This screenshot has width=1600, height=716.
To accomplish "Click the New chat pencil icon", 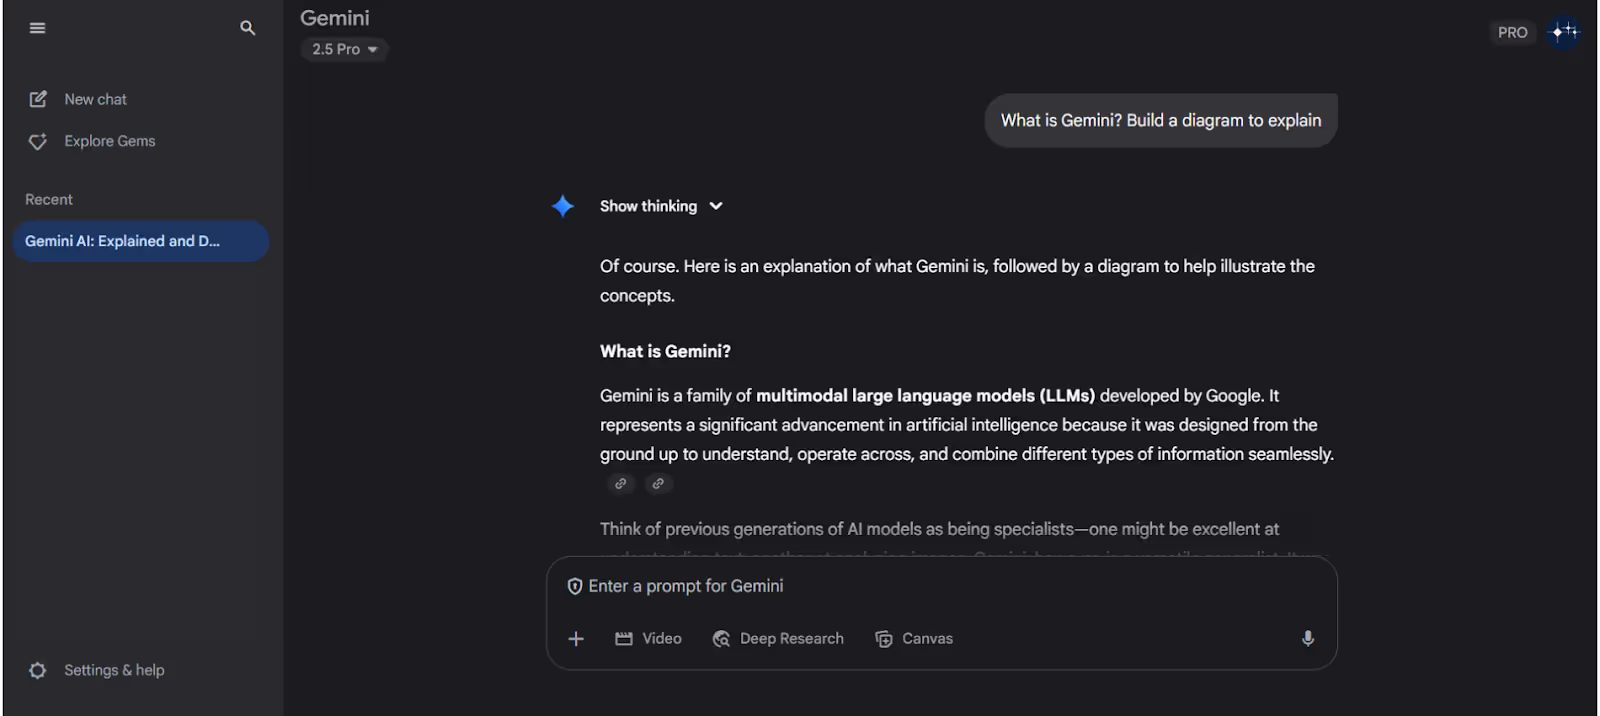I will click(x=38, y=99).
